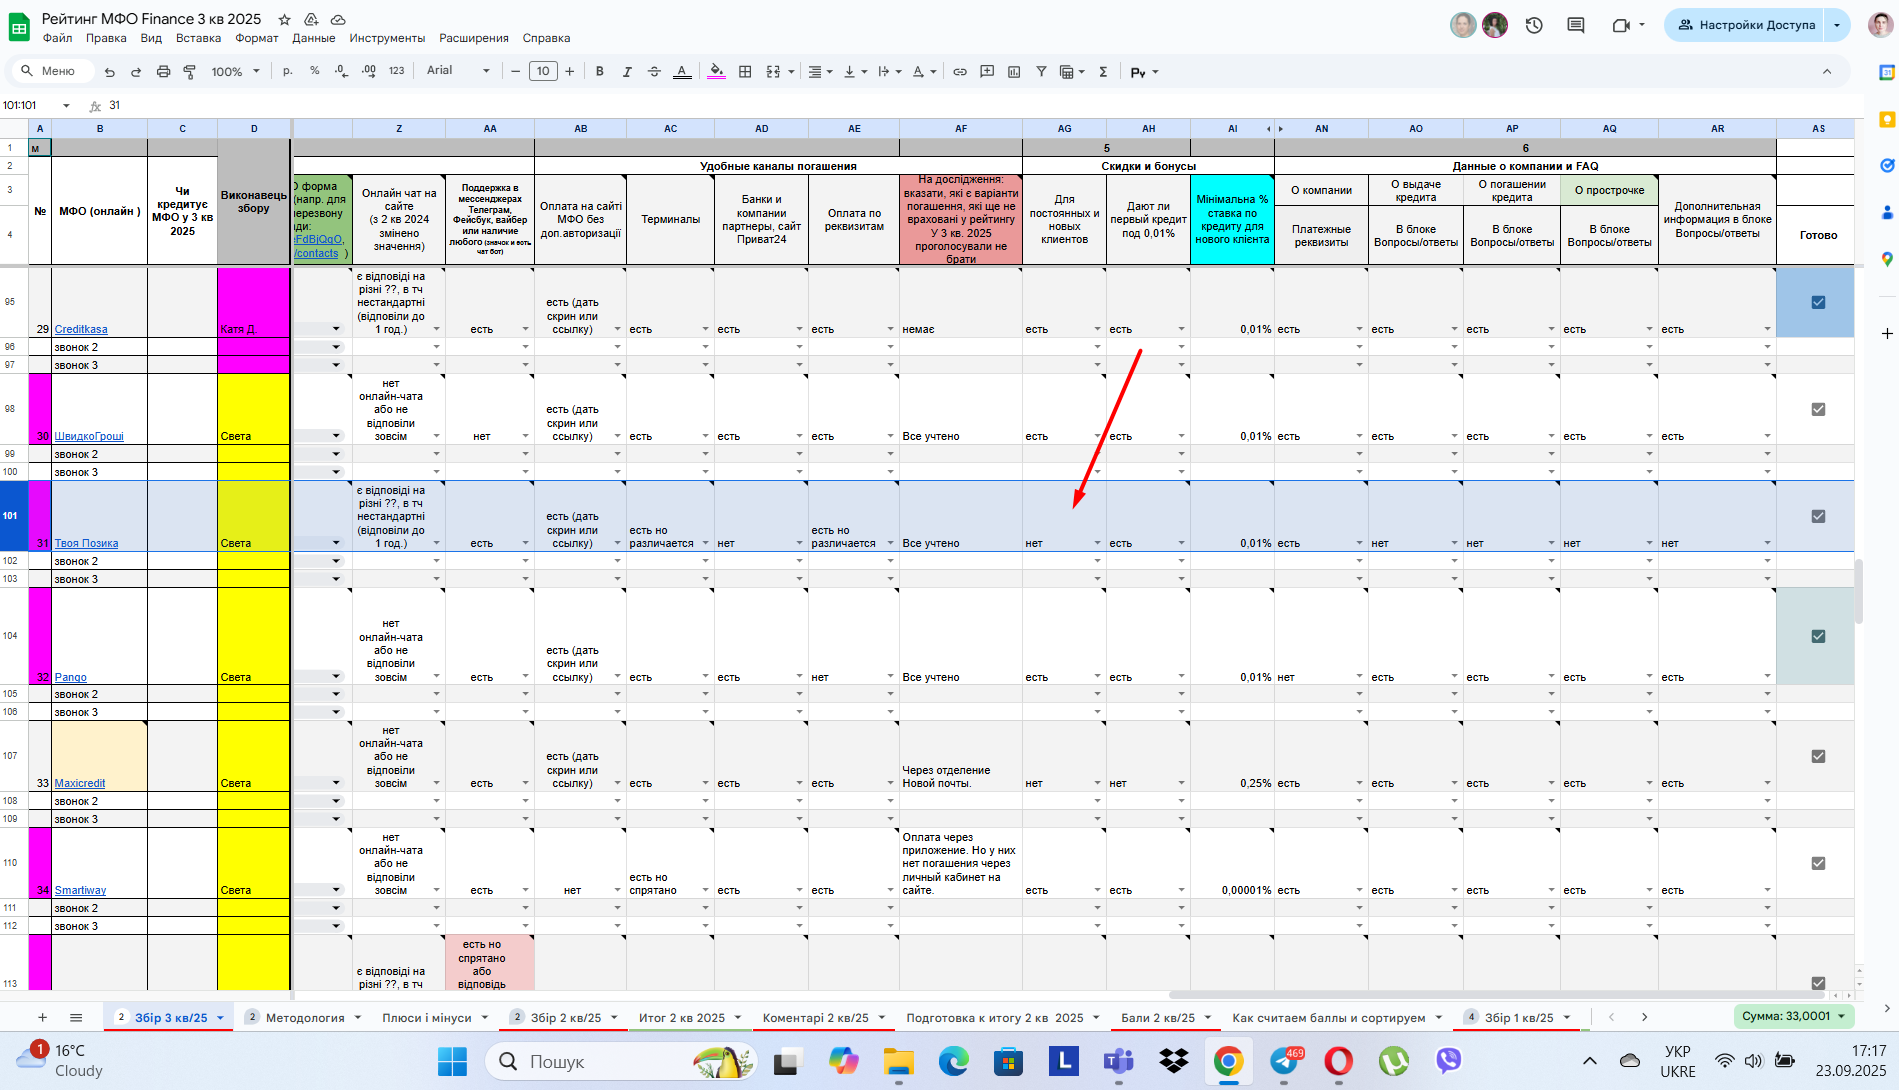This screenshot has width=1899, height=1090.
Task: Open the cell fill color picker
Action: (717, 72)
